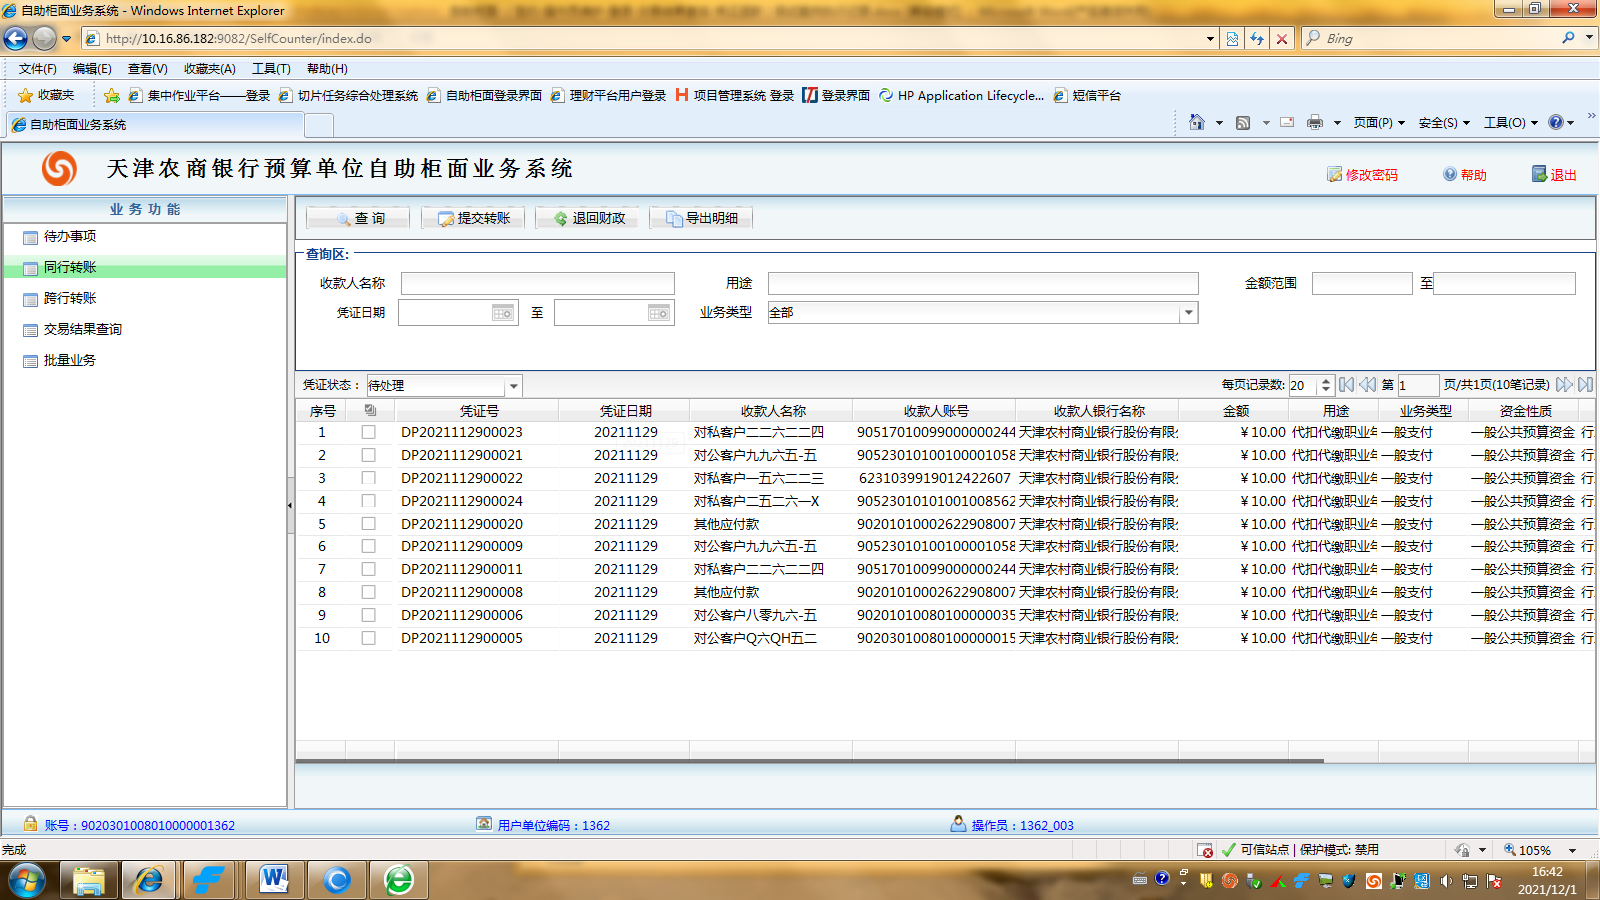Increase 每页记录数 with spinner up arrow
Screen dimensions: 1600x900
(x=1326, y=381)
